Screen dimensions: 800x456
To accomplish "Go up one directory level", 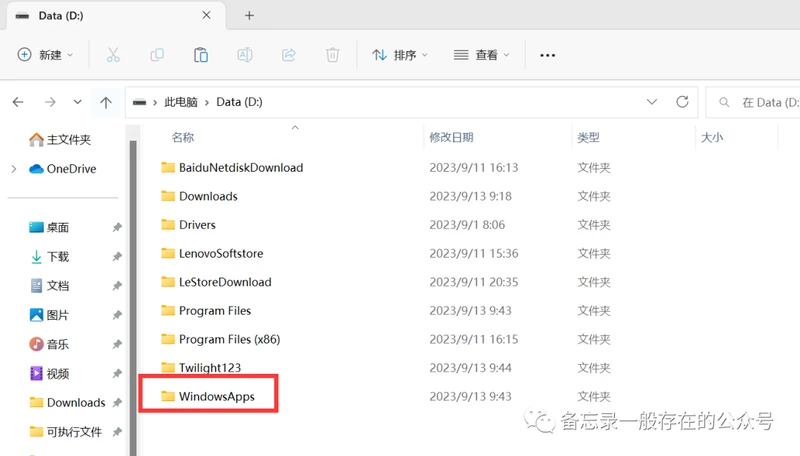I will point(106,102).
